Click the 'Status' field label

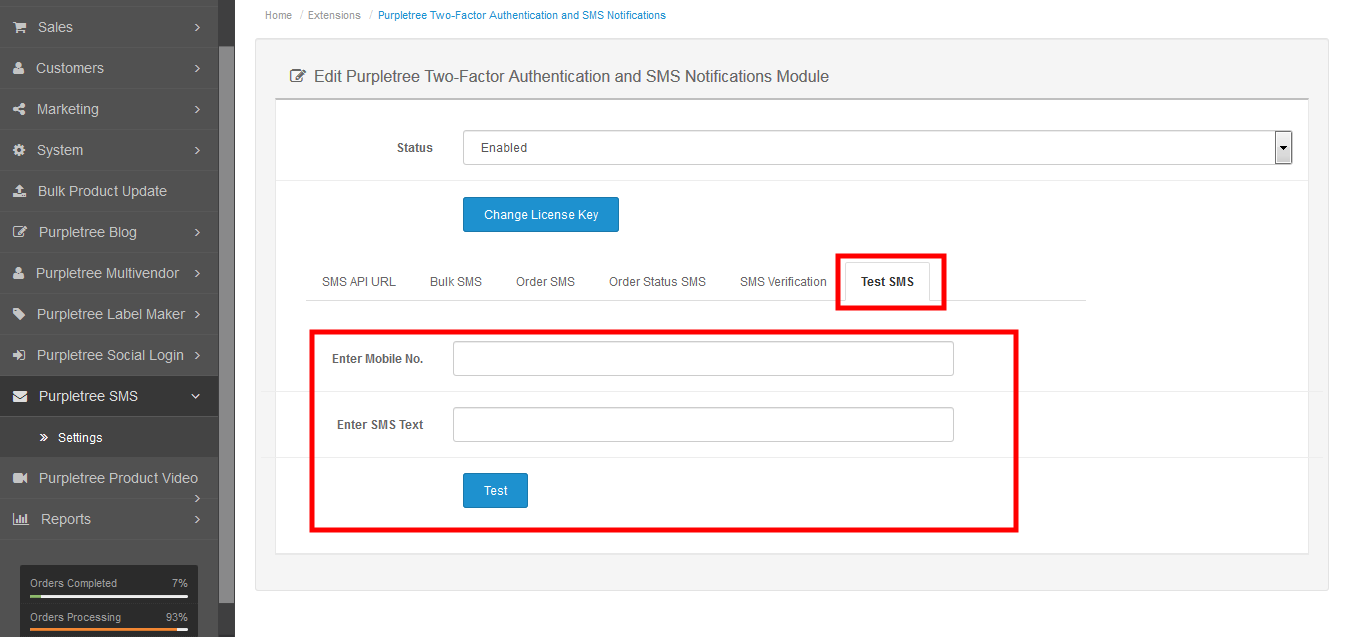point(415,148)
